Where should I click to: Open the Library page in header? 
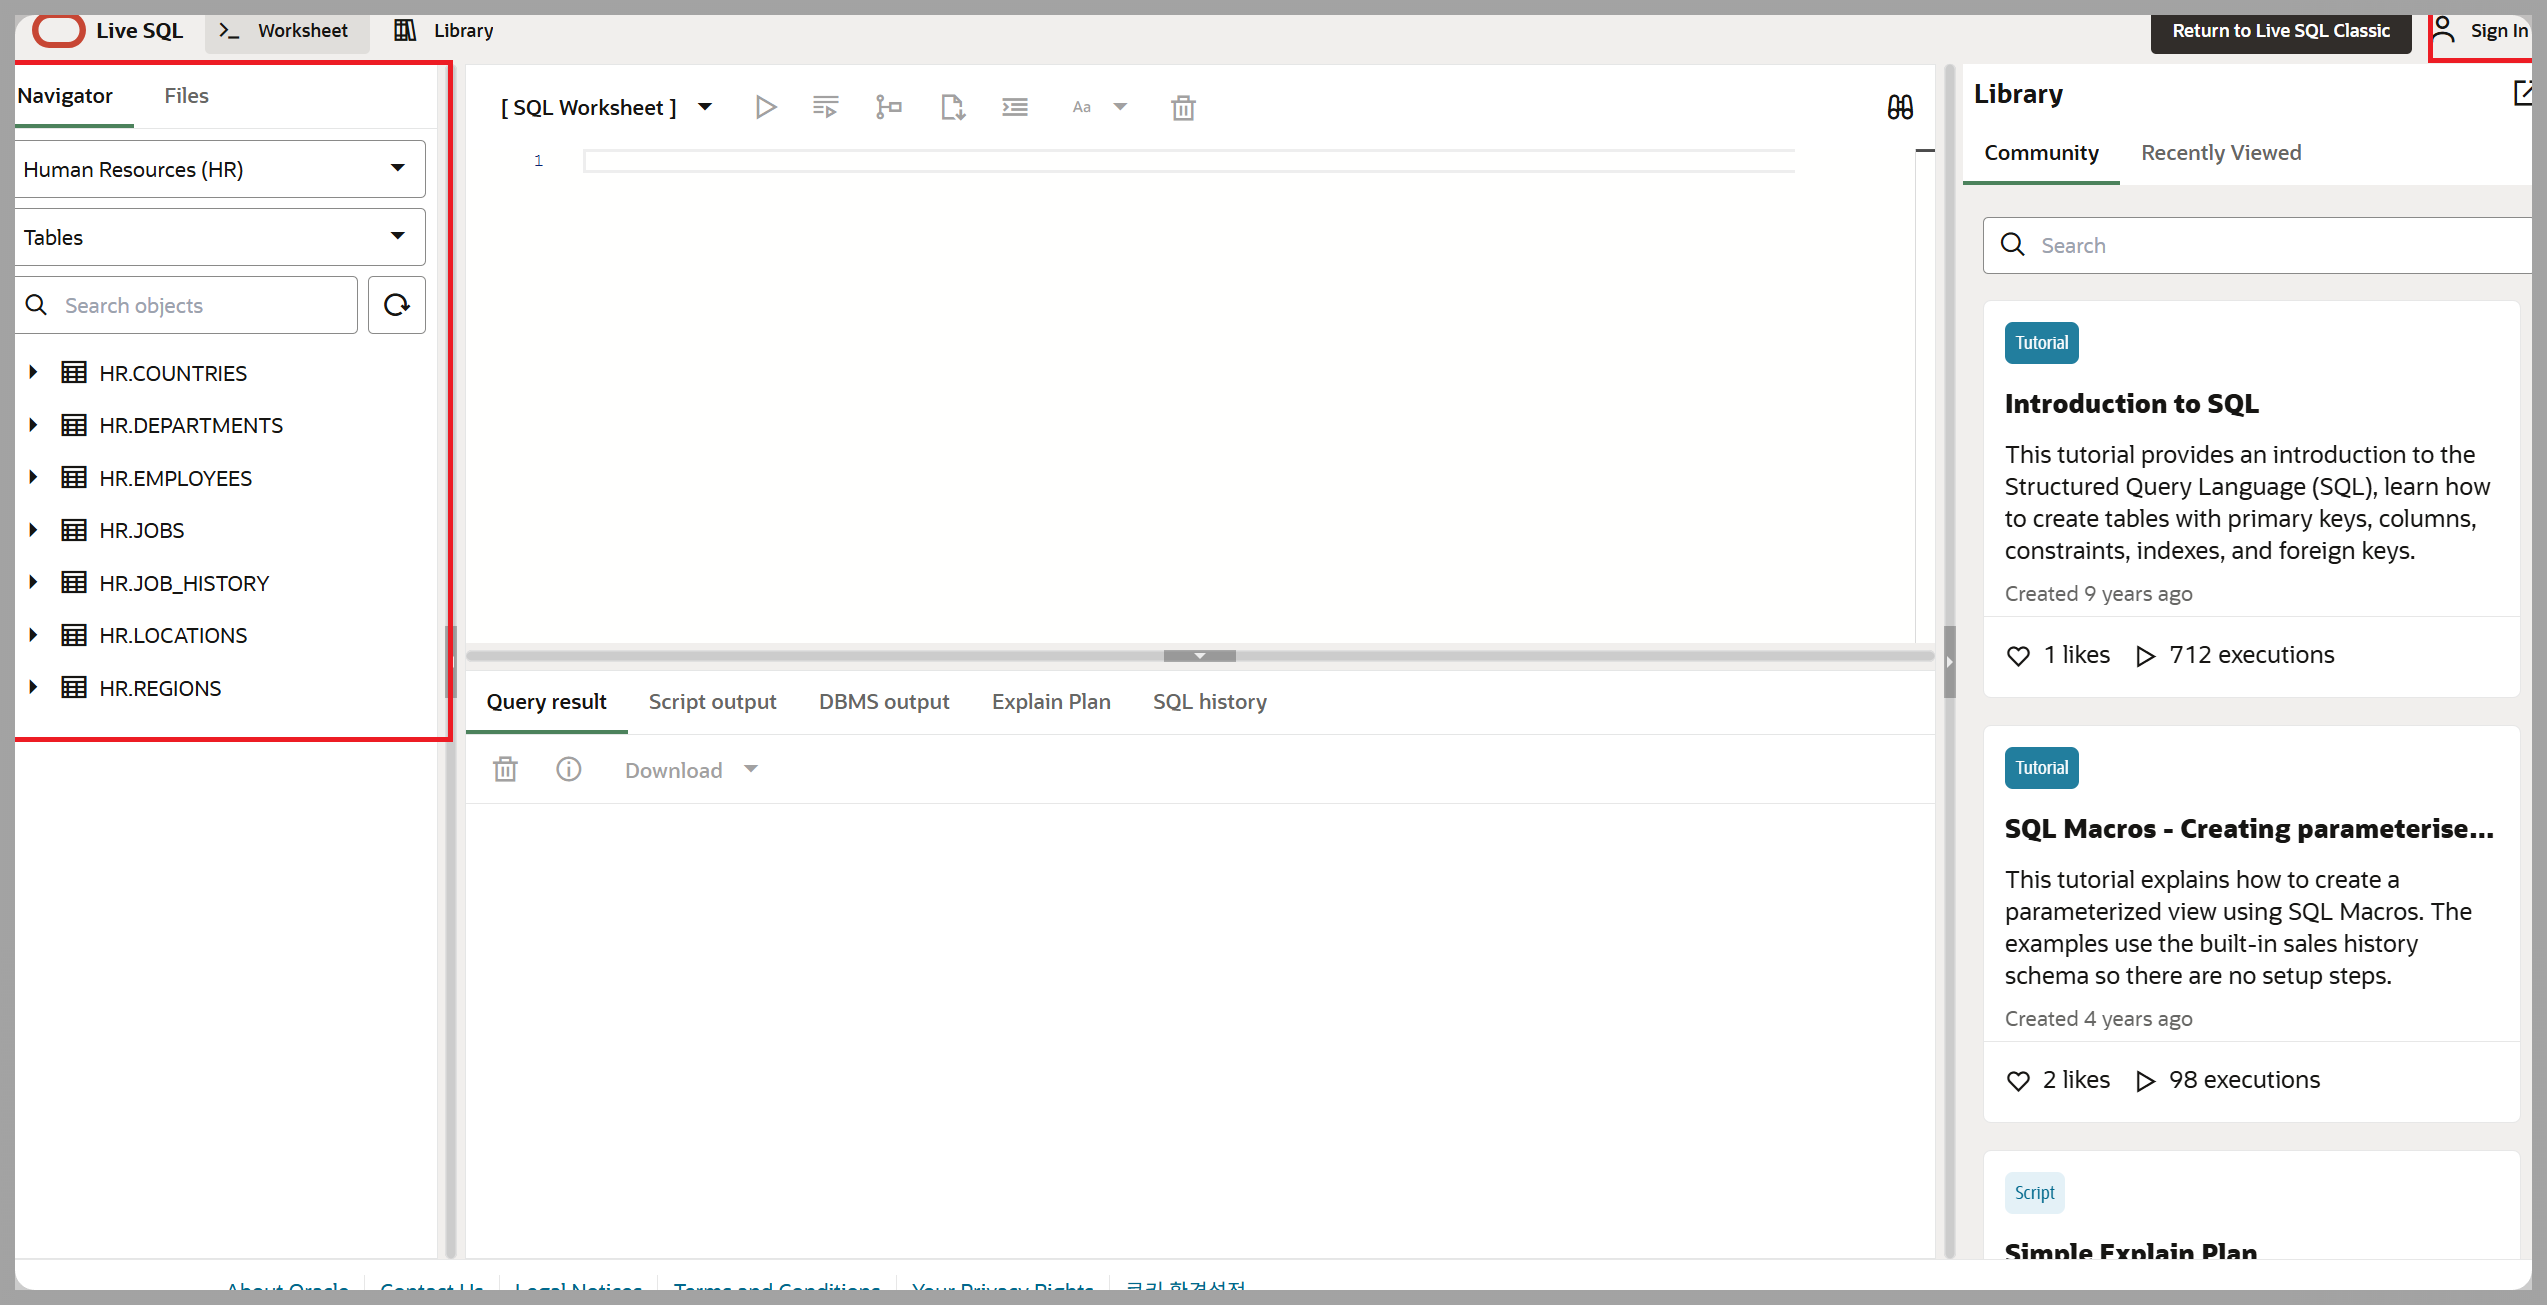(x=445, y=30)
